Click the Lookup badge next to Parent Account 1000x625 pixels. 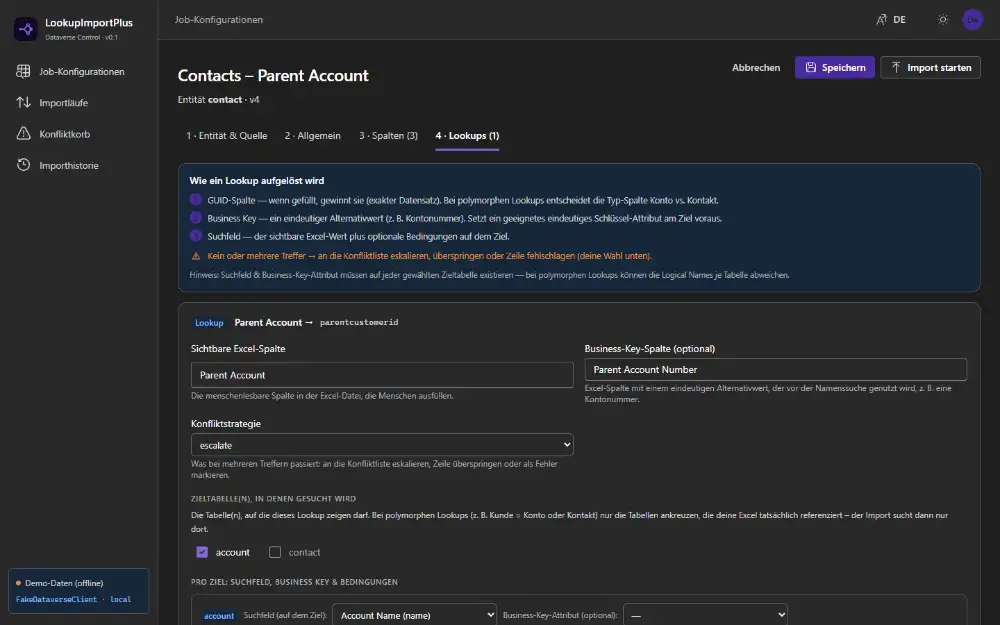[x=209, y=323]
